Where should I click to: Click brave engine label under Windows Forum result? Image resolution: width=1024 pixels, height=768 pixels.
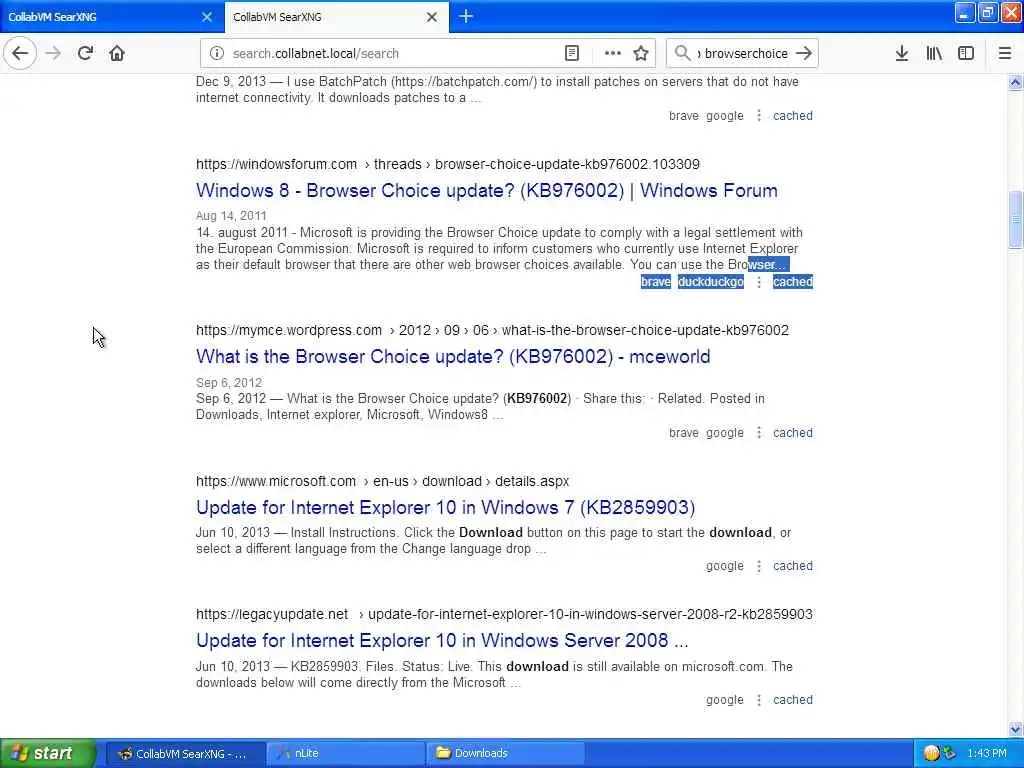tap(656, 282)
